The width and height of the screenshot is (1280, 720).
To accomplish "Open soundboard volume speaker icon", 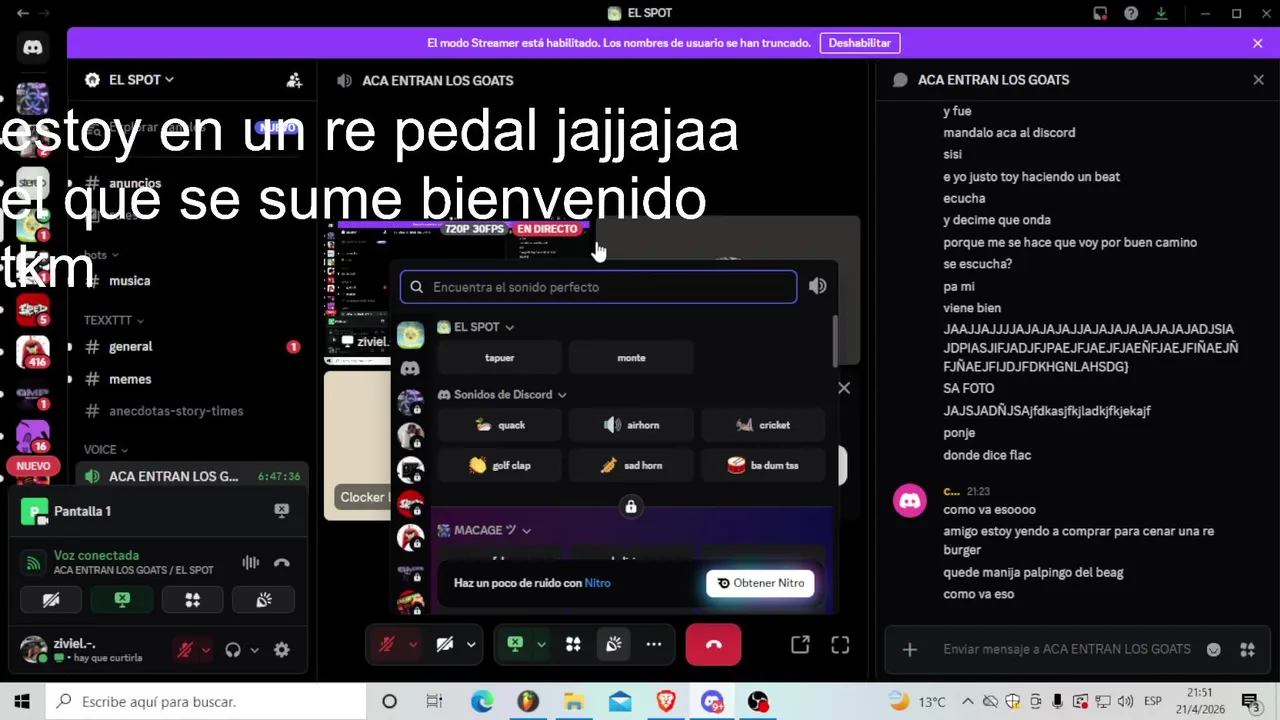I will [817, 286].
